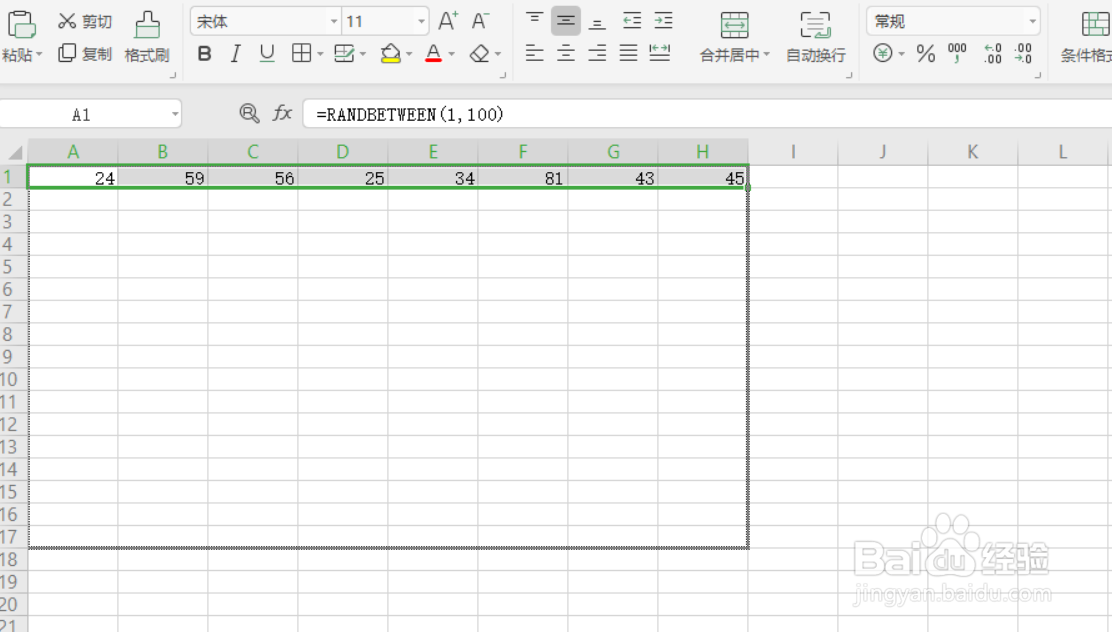Apply cell borders icon

pyautogui.click(x=301, y=53)
